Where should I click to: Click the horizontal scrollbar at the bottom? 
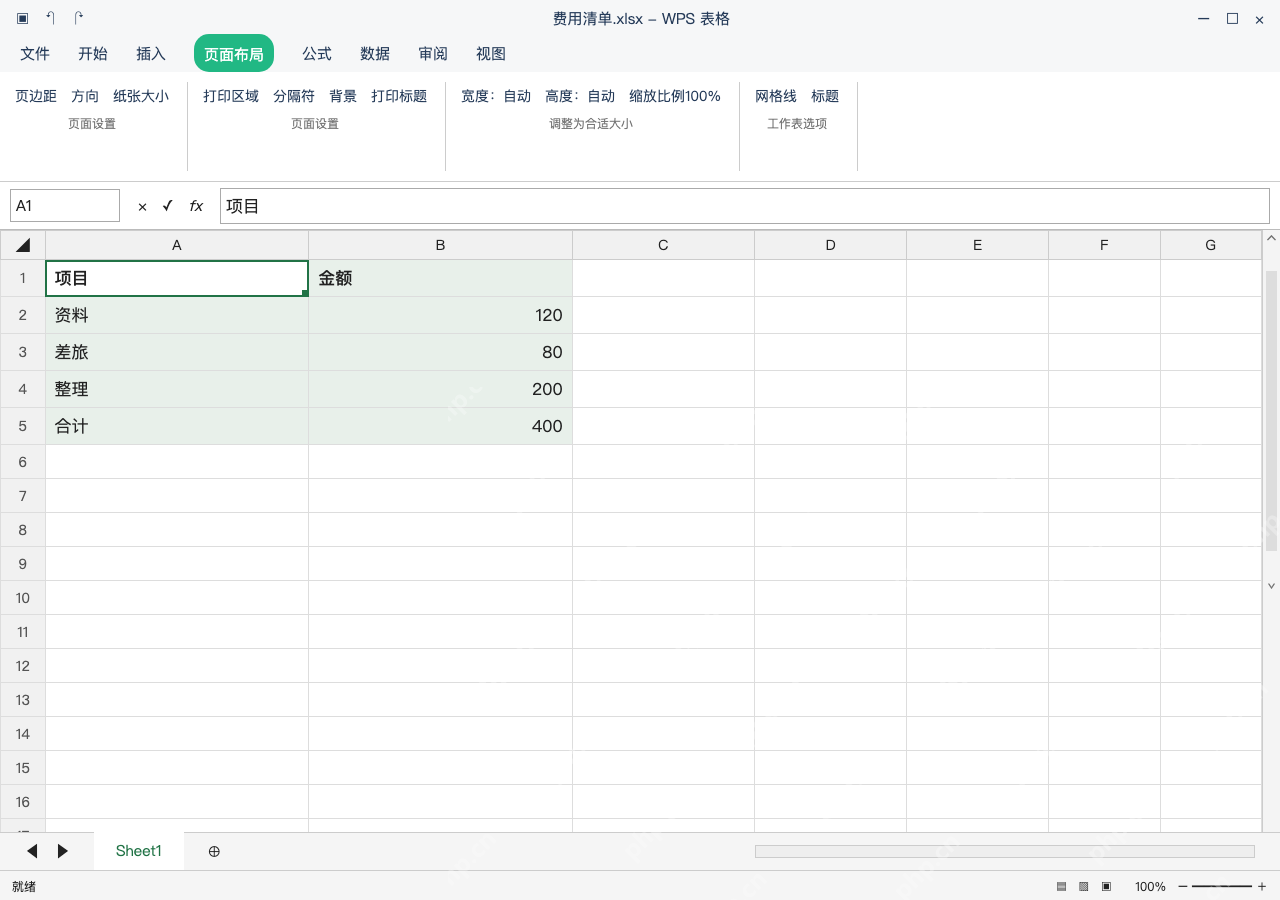click(x=1005, y=851)
